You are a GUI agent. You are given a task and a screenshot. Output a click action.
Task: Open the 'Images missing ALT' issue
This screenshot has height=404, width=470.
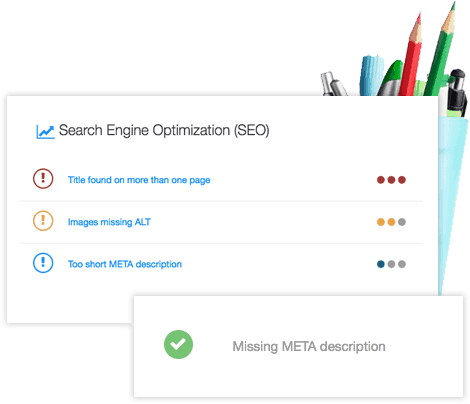[109, 222]
